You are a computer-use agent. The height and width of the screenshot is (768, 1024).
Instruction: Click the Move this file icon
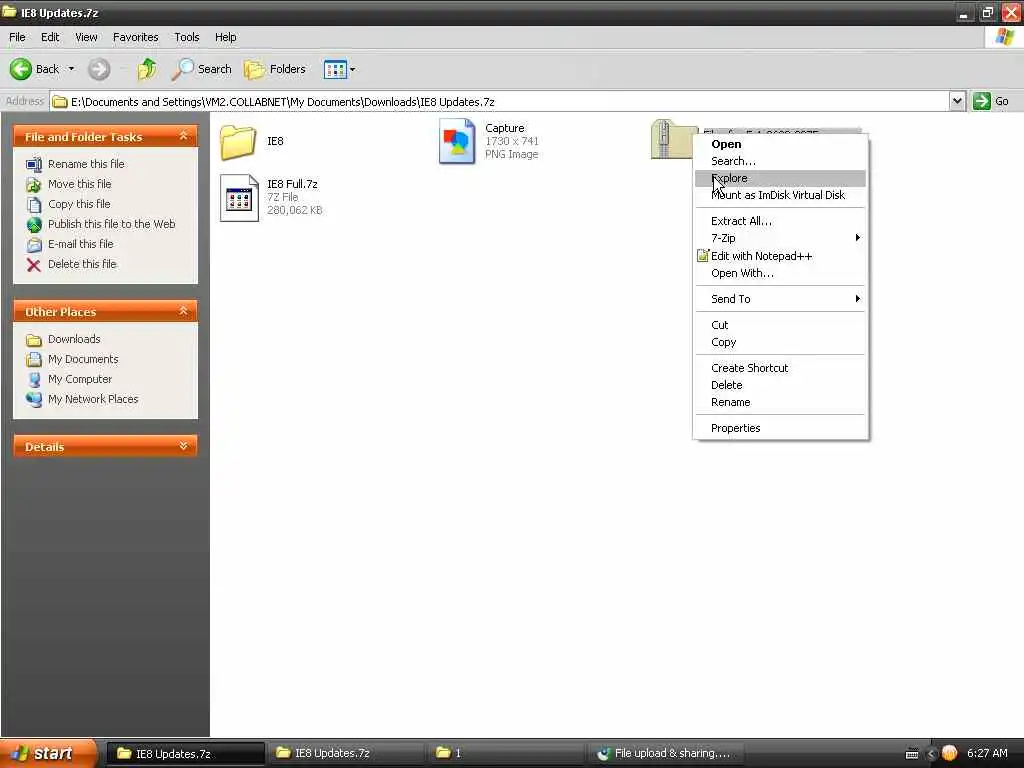pos(34,184)
